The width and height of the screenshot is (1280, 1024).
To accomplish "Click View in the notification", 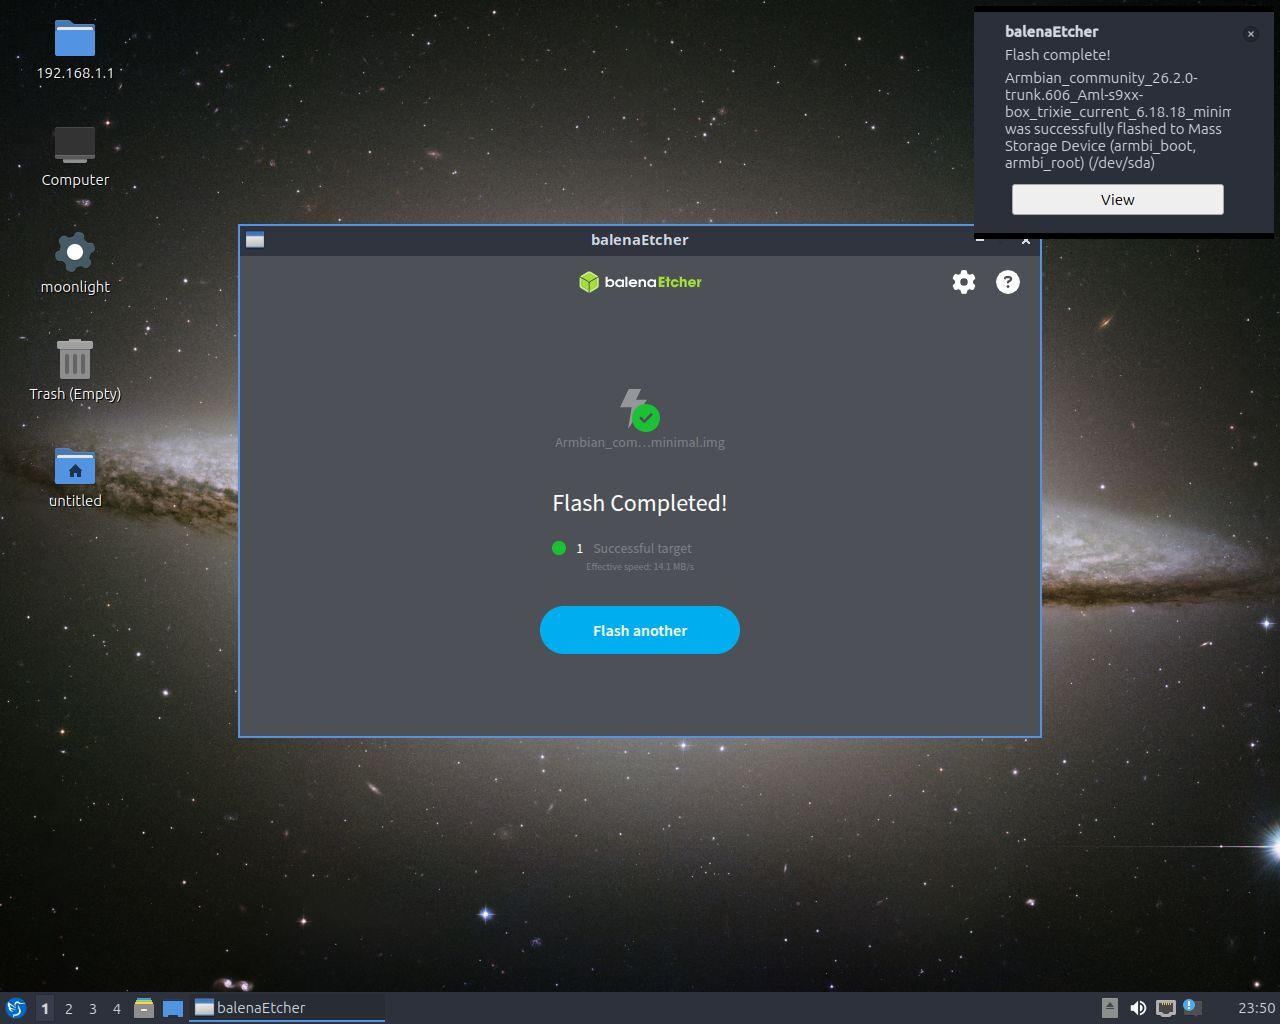I will [1117, 199].
